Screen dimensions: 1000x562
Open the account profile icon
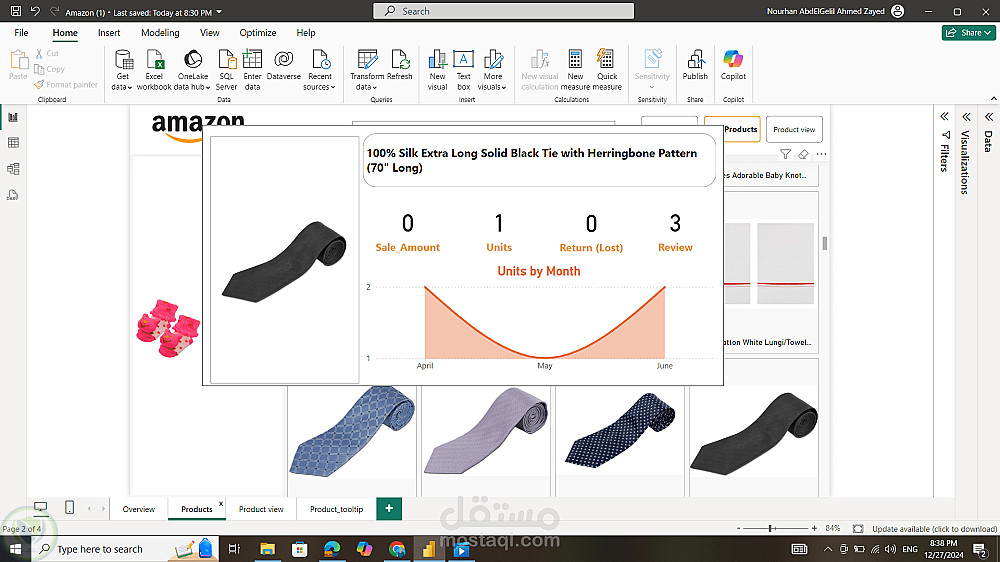pos(898,11)
